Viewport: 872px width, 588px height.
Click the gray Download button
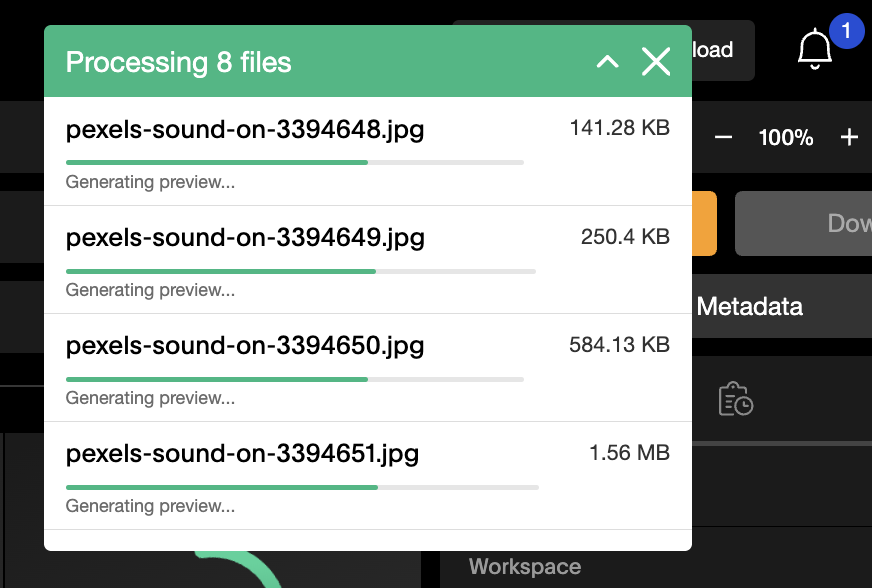[x=804, y=224]
